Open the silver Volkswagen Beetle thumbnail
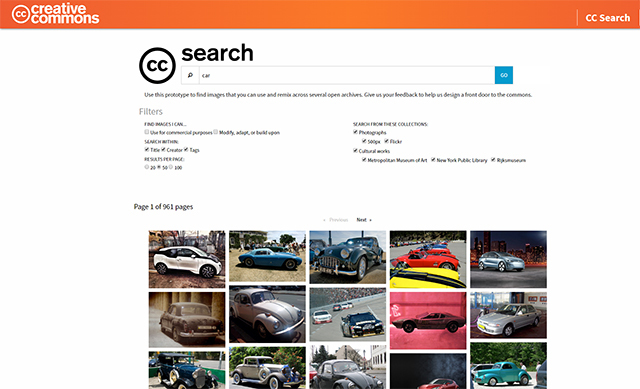The image size is (640, 389). coord(267,314)
